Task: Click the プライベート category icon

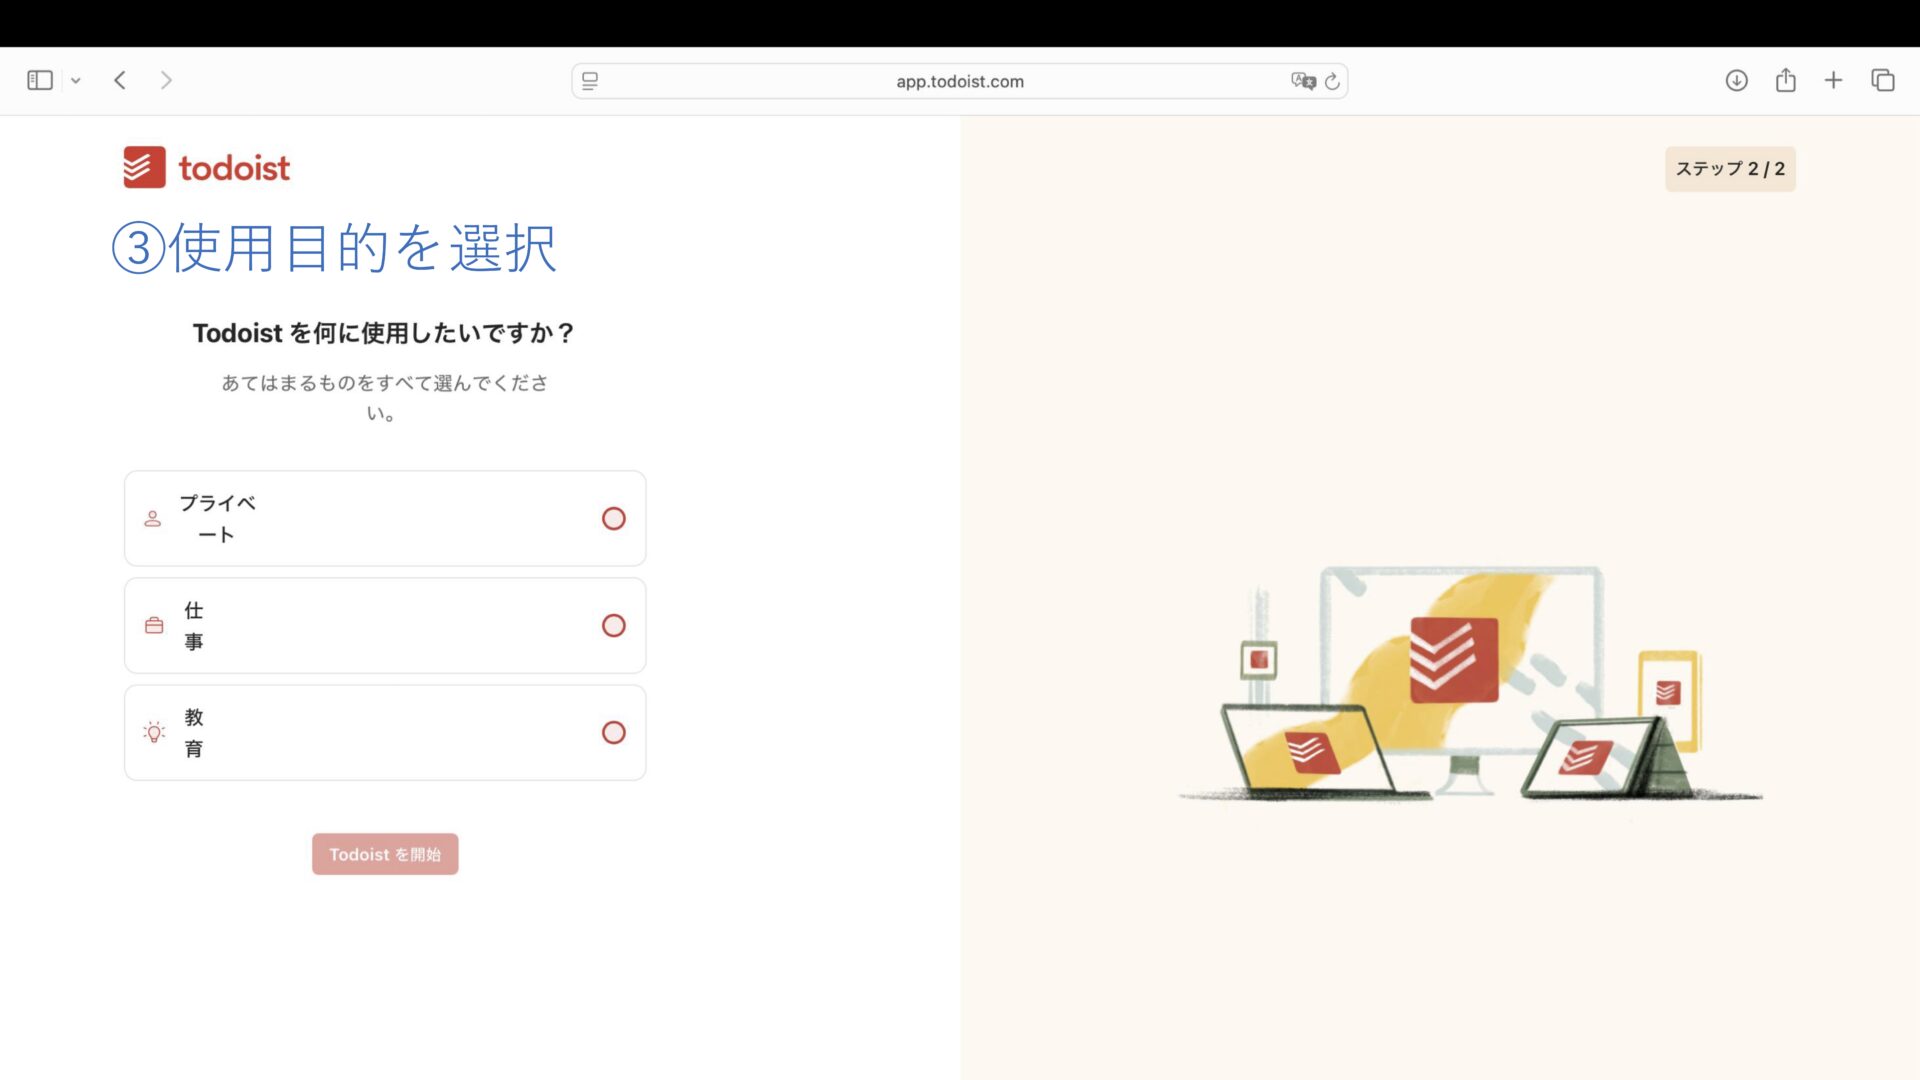Action: 153,518
